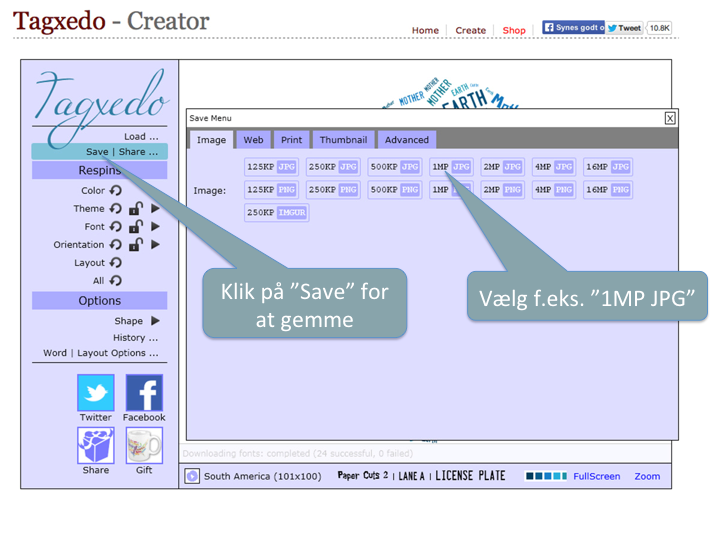Screen dimensions: 720x540
Task: Click the Options section header
Action: [100, 300]
